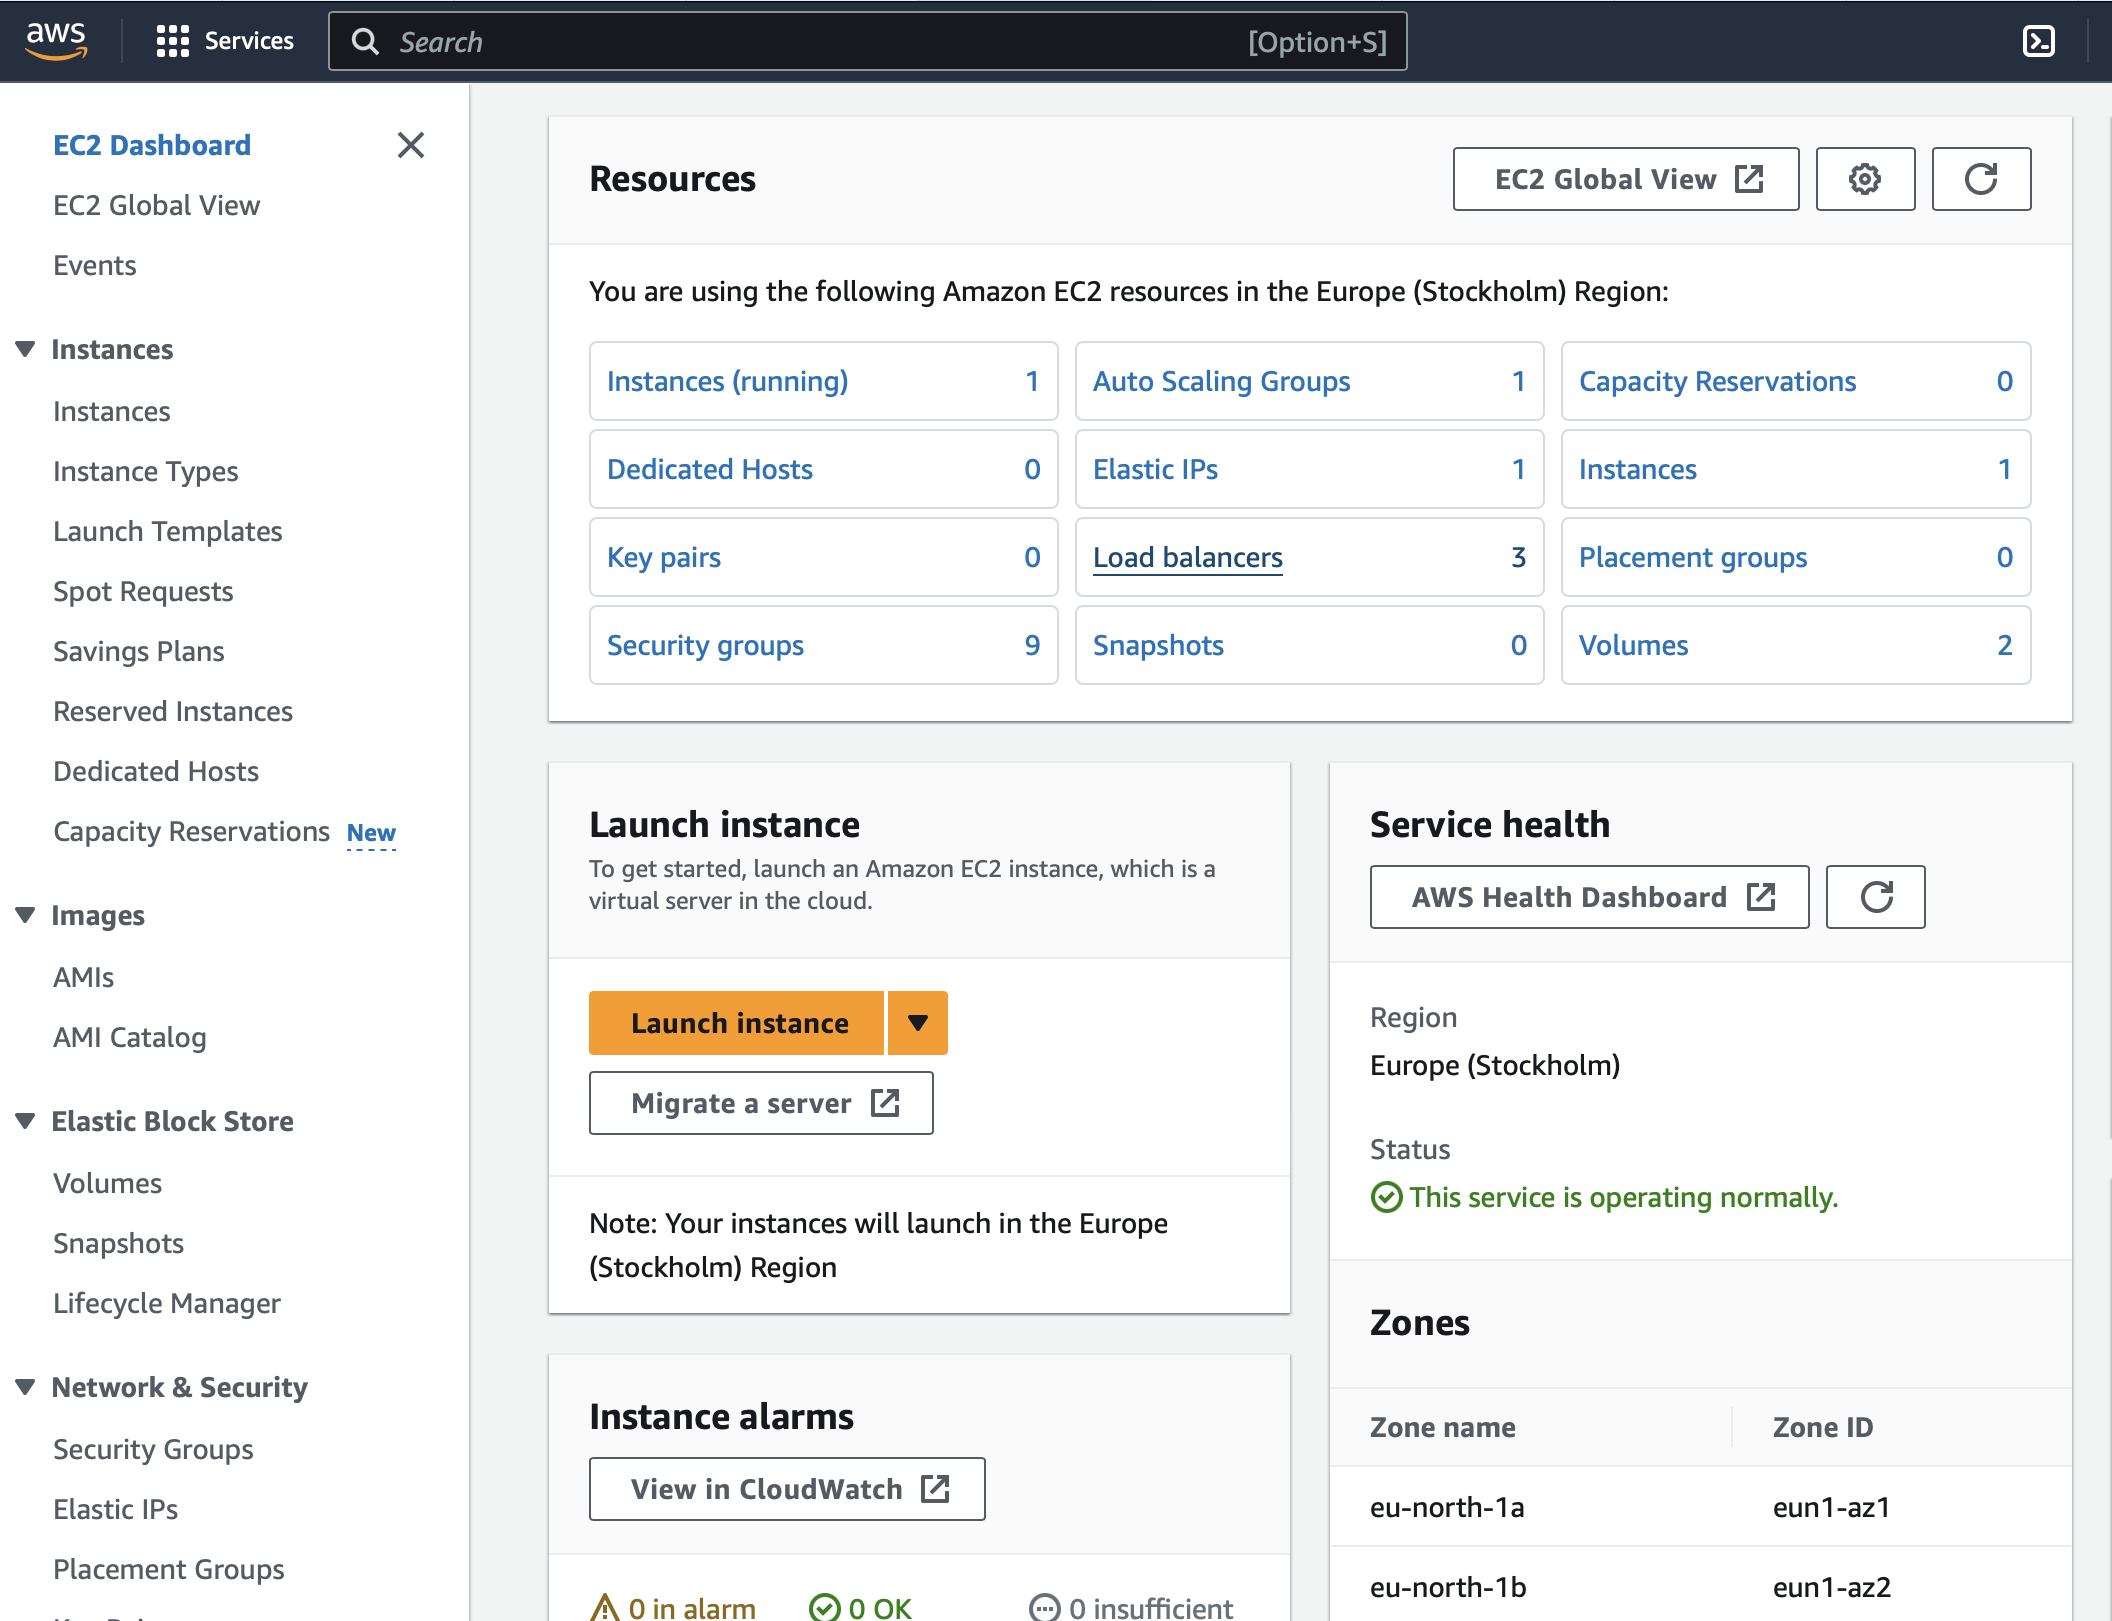The image size is (2112, 1621).
Task: Open Instances resource tile link
Action: coord(1638,469)
